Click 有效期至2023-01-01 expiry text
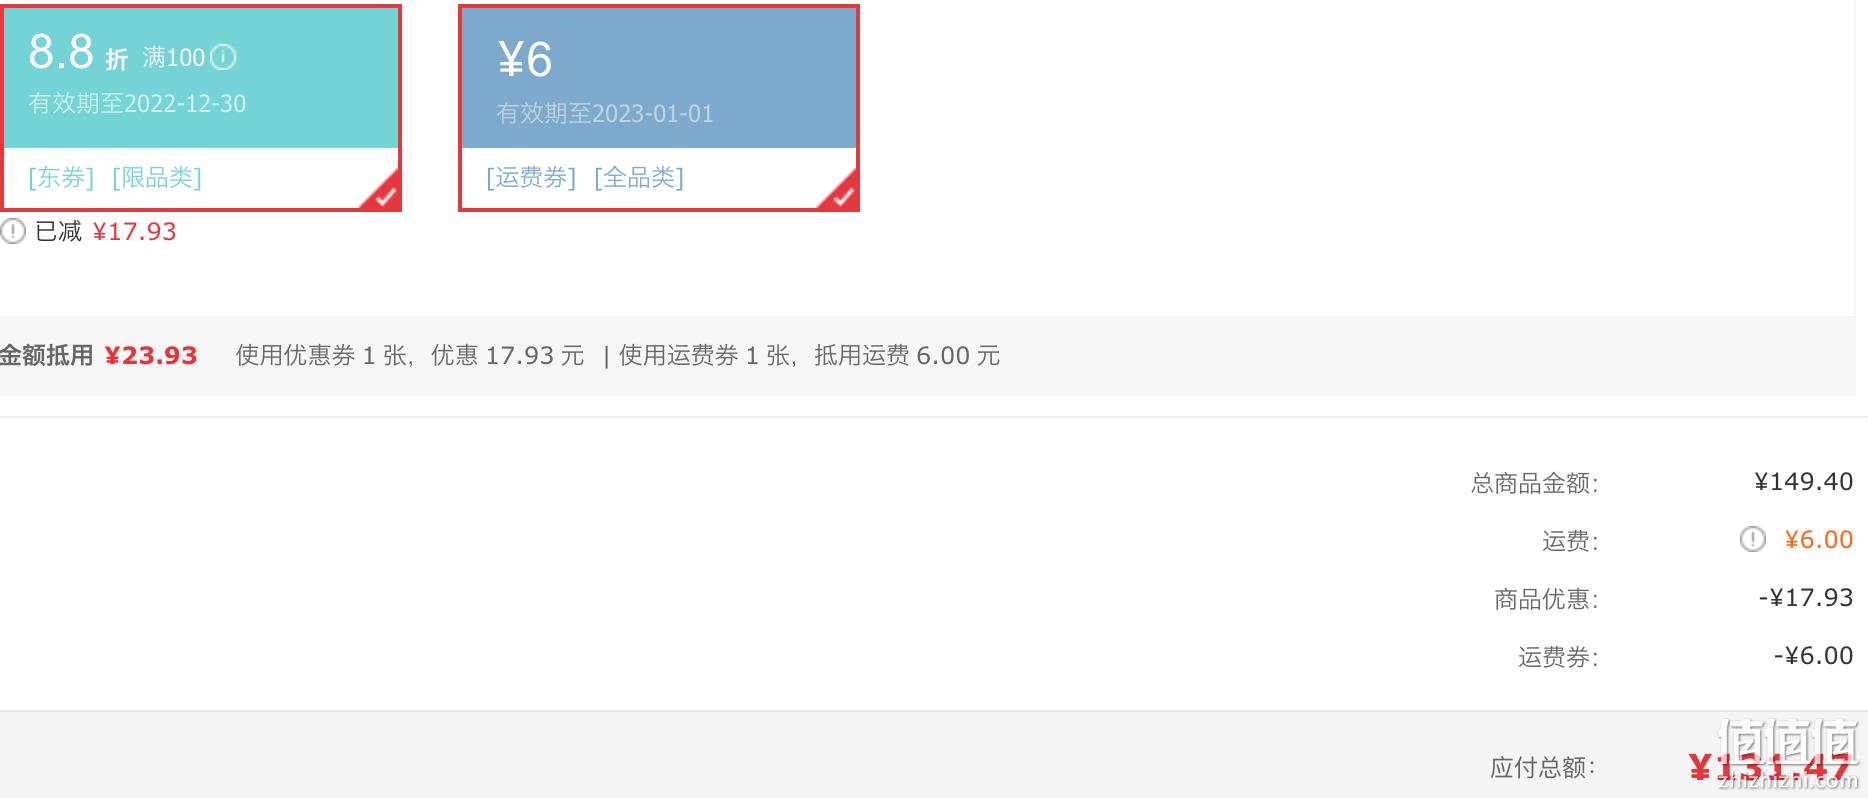This screenshot has width=1868, height=798. point(605,114)
